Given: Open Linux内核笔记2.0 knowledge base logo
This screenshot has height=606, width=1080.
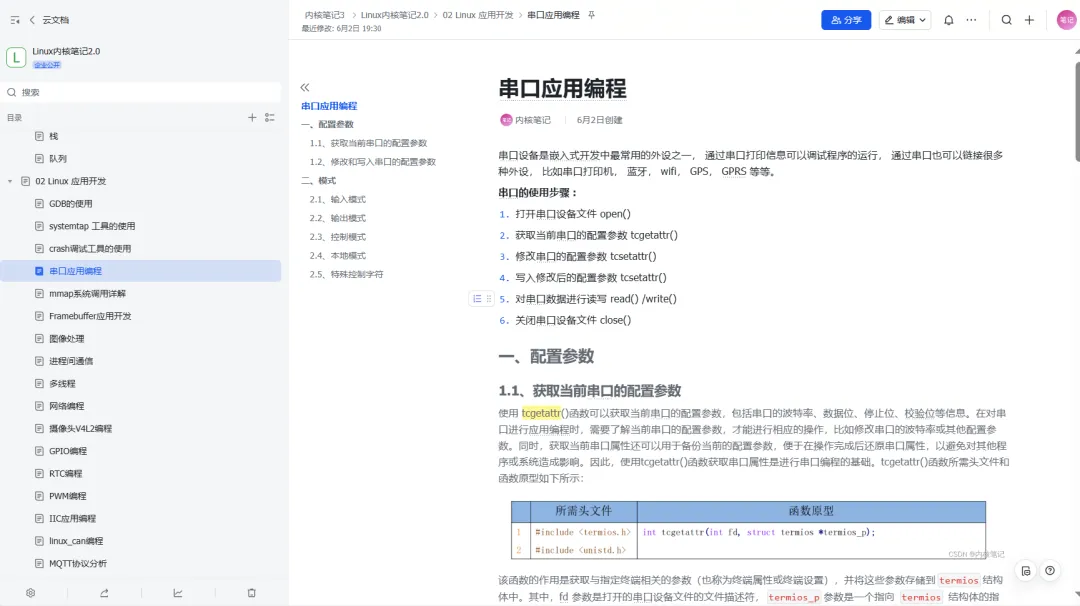Looking at the screenshot, I should tap(16, 57).
